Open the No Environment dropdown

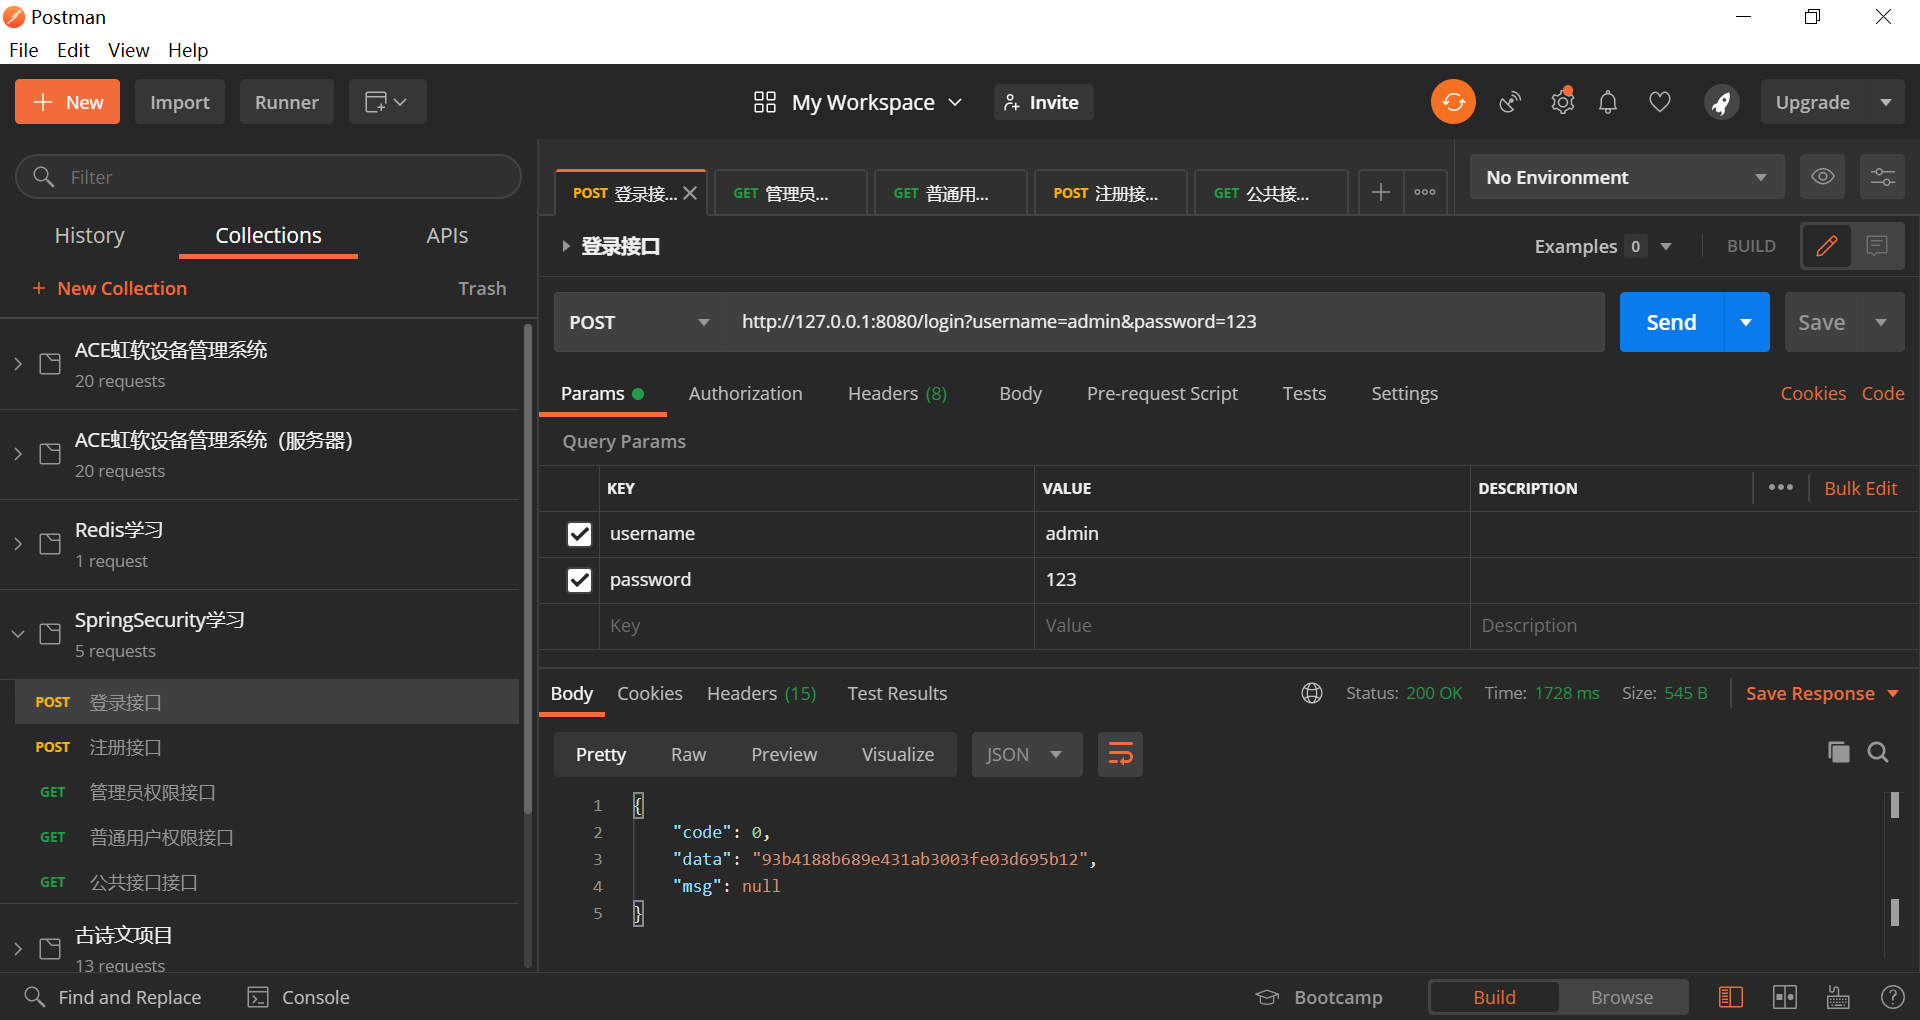point(1627,177)
